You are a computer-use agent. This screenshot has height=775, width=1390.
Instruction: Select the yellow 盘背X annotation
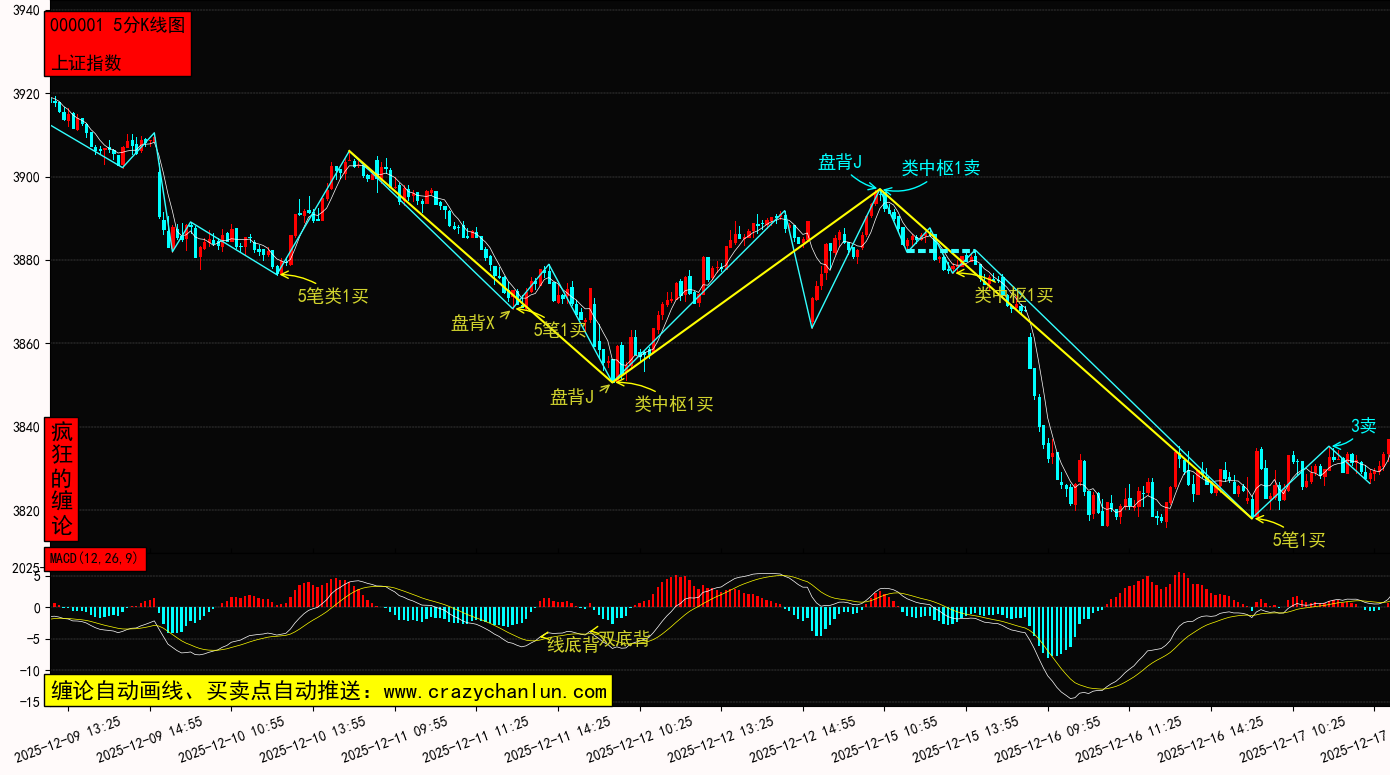473,323
